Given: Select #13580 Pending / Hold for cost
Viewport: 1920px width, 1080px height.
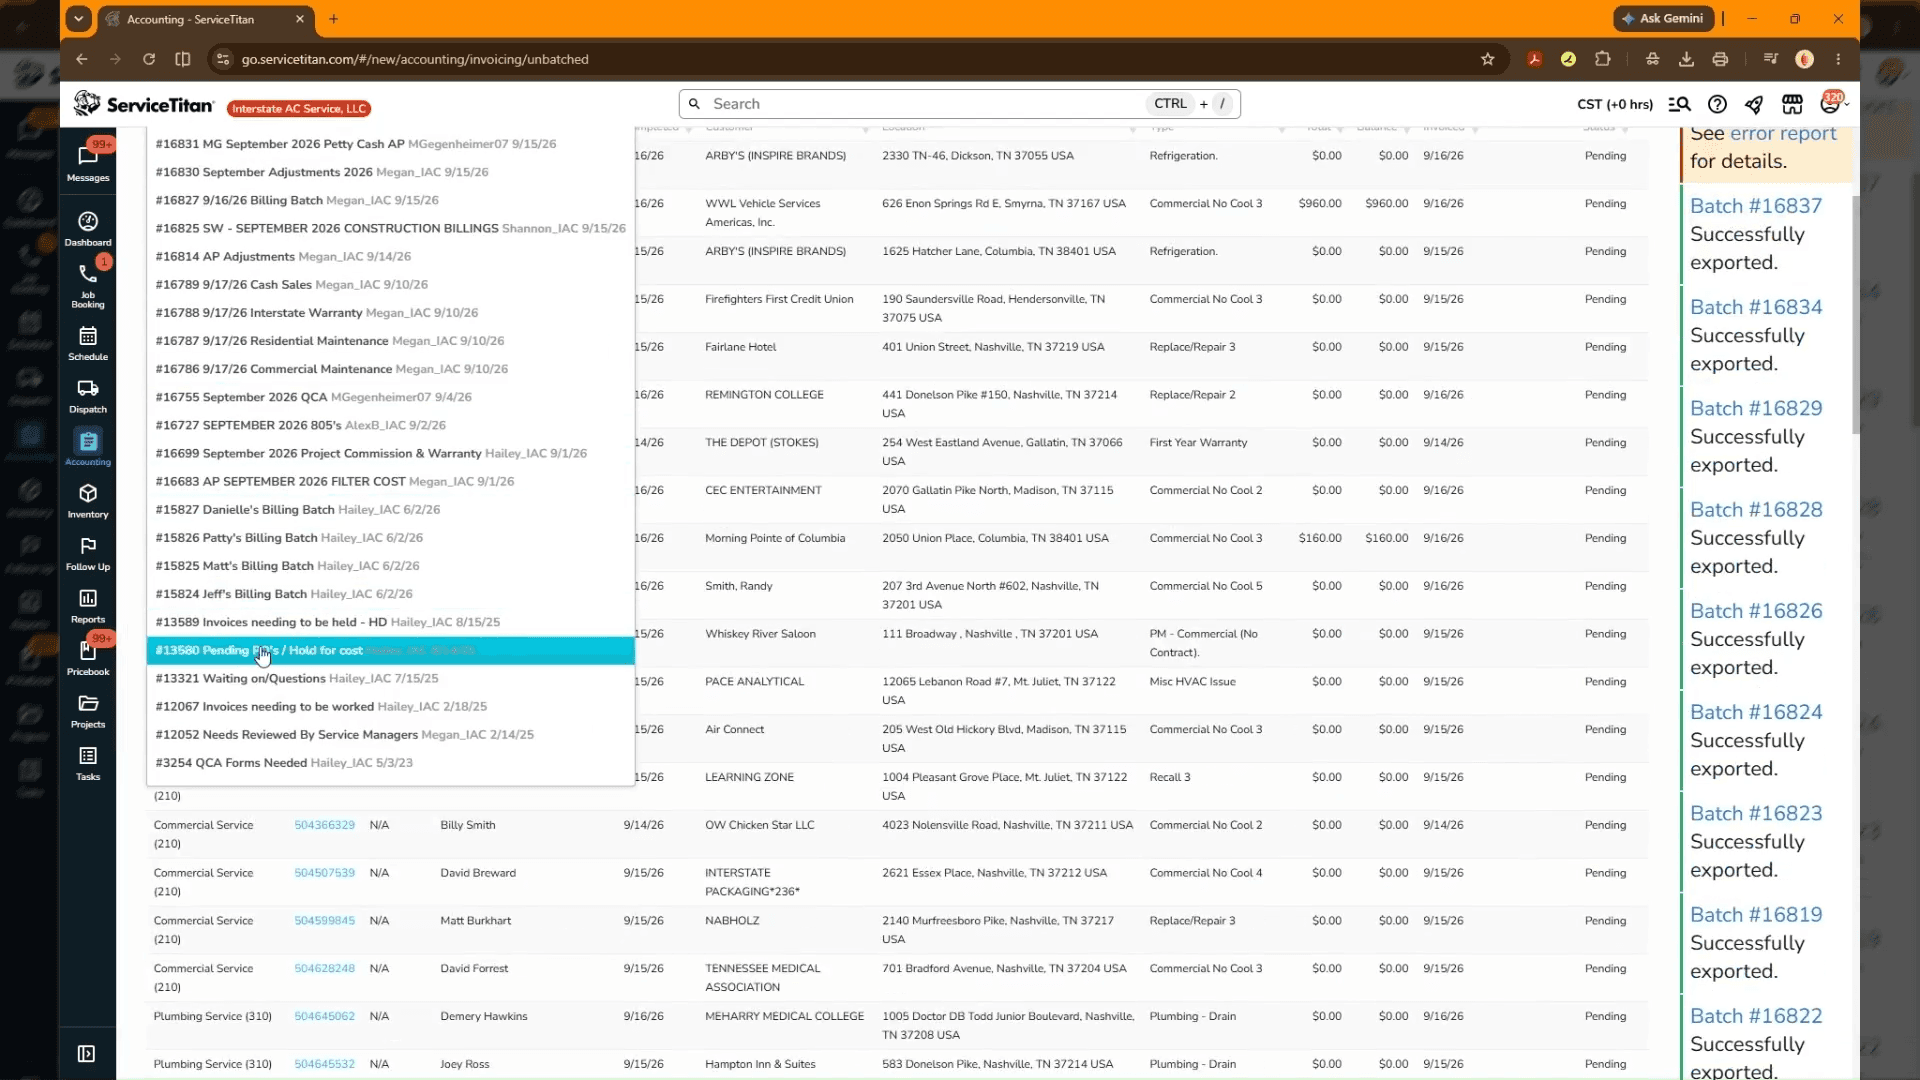Looking at the screenshot, I should click(x=390, y=650).
